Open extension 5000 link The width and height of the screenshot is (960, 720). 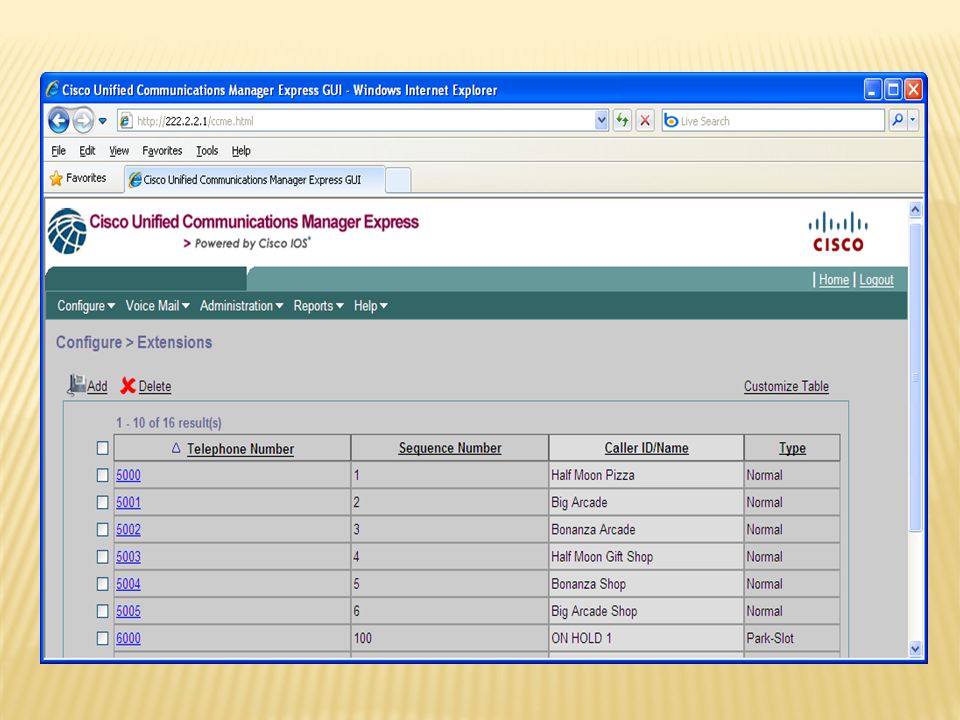128,475
